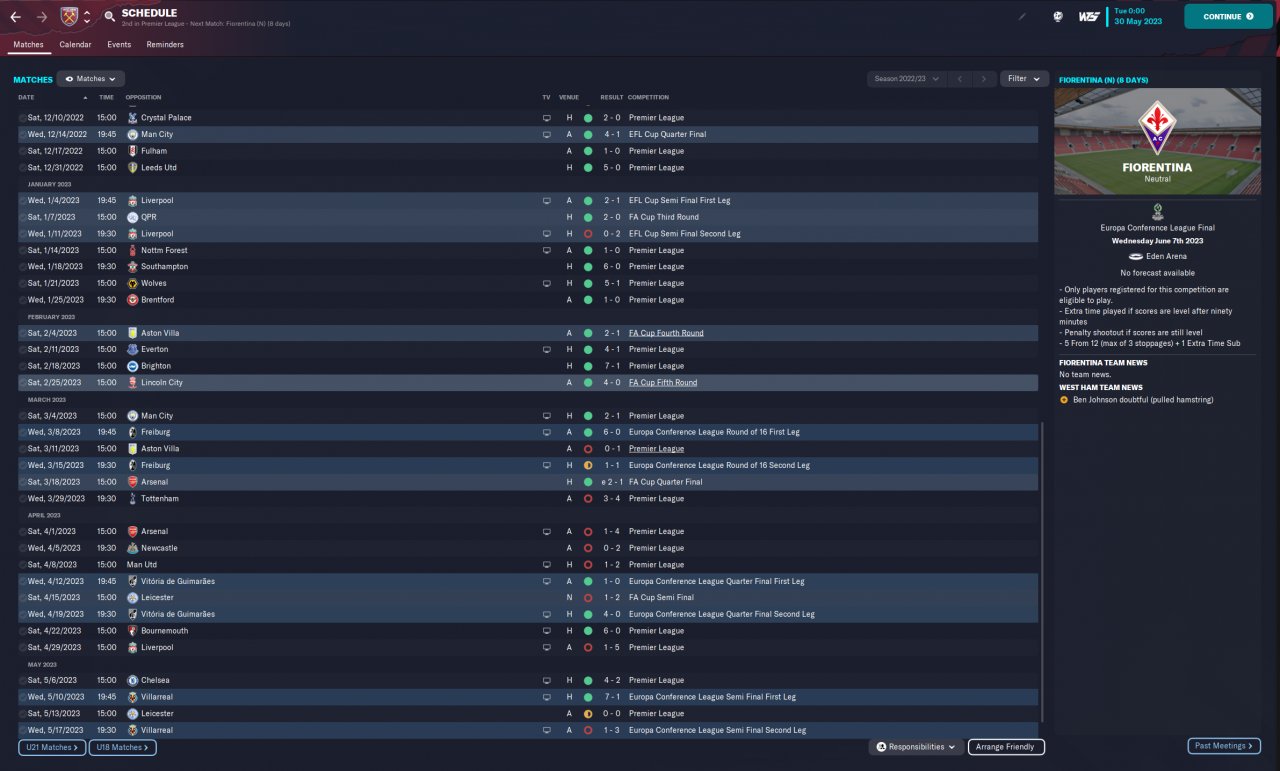Open the globe icon beside the WTS logo
The width and height of the screenshot is (1280, 771).
coord(1058,17)
